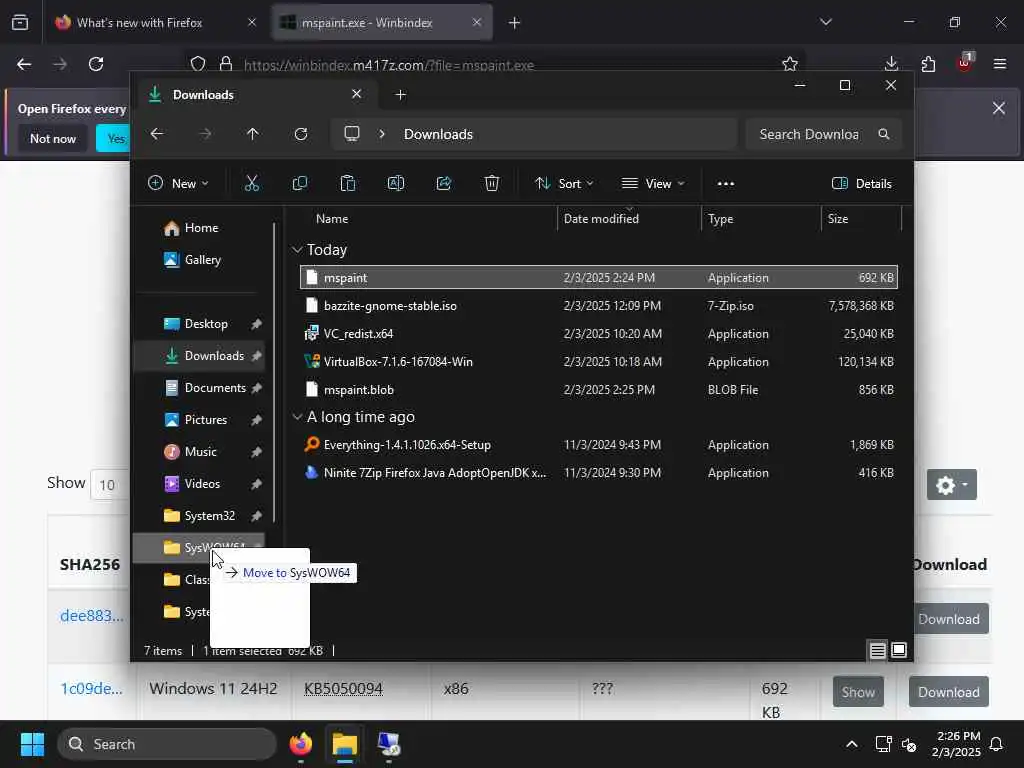This screenshot has width=1024, height=768.
Task: Open new Firefox tab with plus button
Action: 514,23
